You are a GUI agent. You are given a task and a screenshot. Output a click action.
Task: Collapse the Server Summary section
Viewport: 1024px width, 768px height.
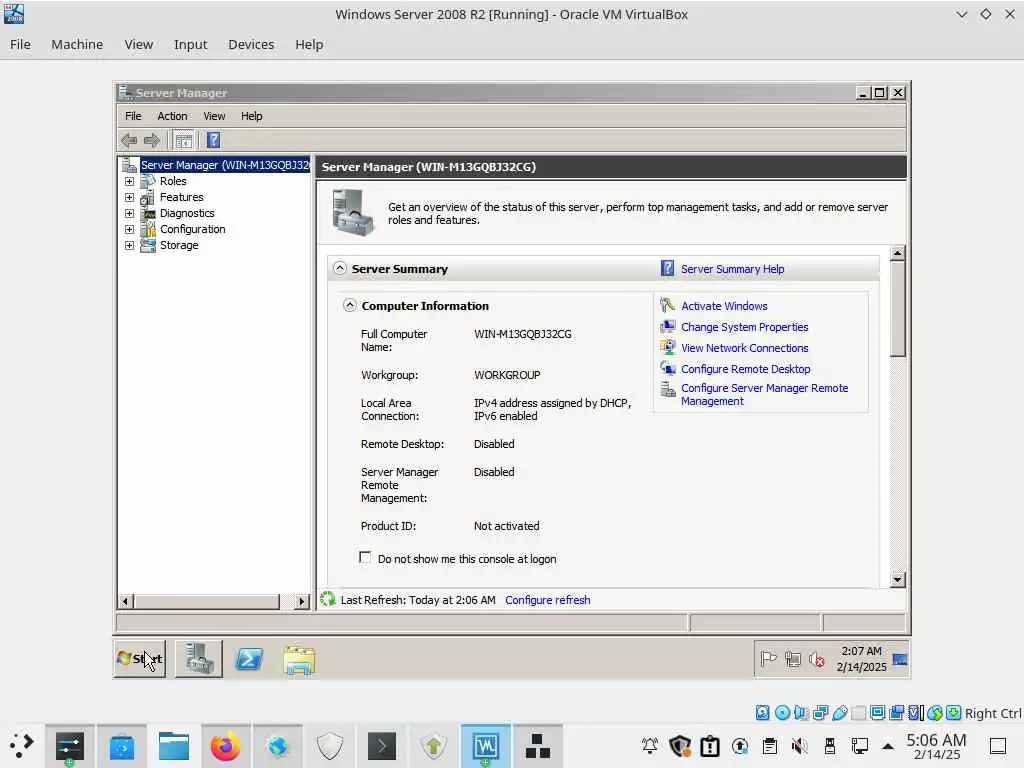(x=340, y=268)
